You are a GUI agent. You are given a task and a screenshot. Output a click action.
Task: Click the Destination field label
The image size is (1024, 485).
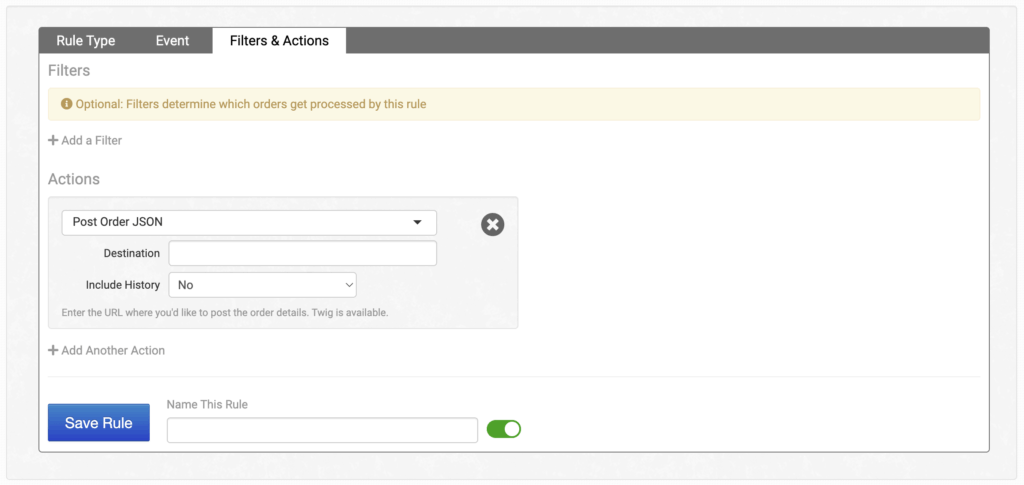pyautogui.click(x=131, y=254)
